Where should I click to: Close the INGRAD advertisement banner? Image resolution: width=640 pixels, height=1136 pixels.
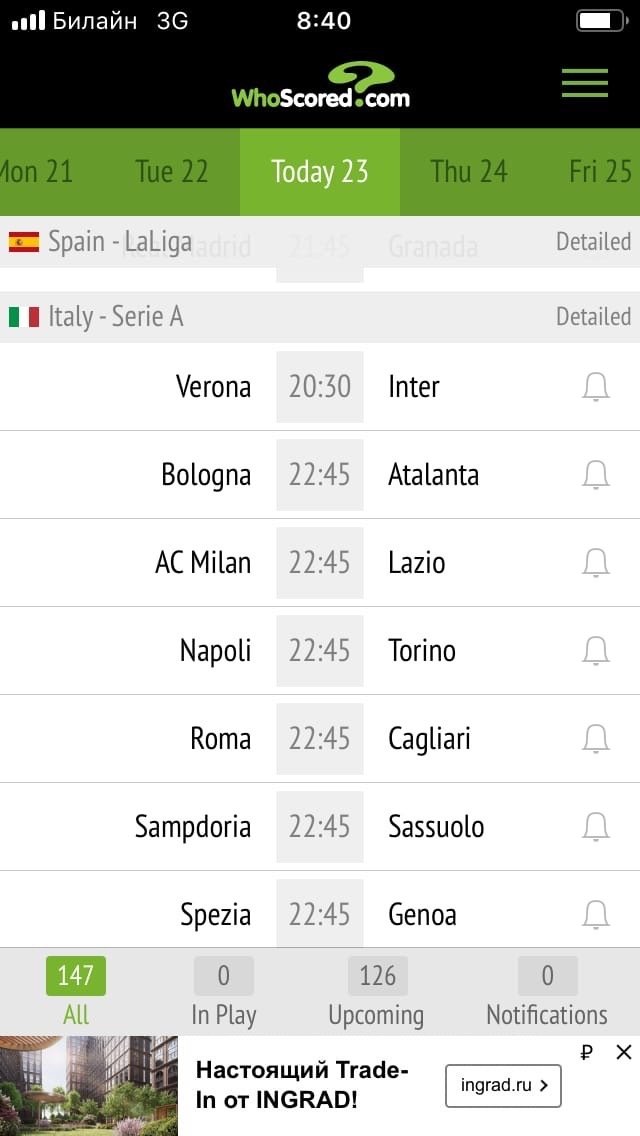pos(624,1052)
